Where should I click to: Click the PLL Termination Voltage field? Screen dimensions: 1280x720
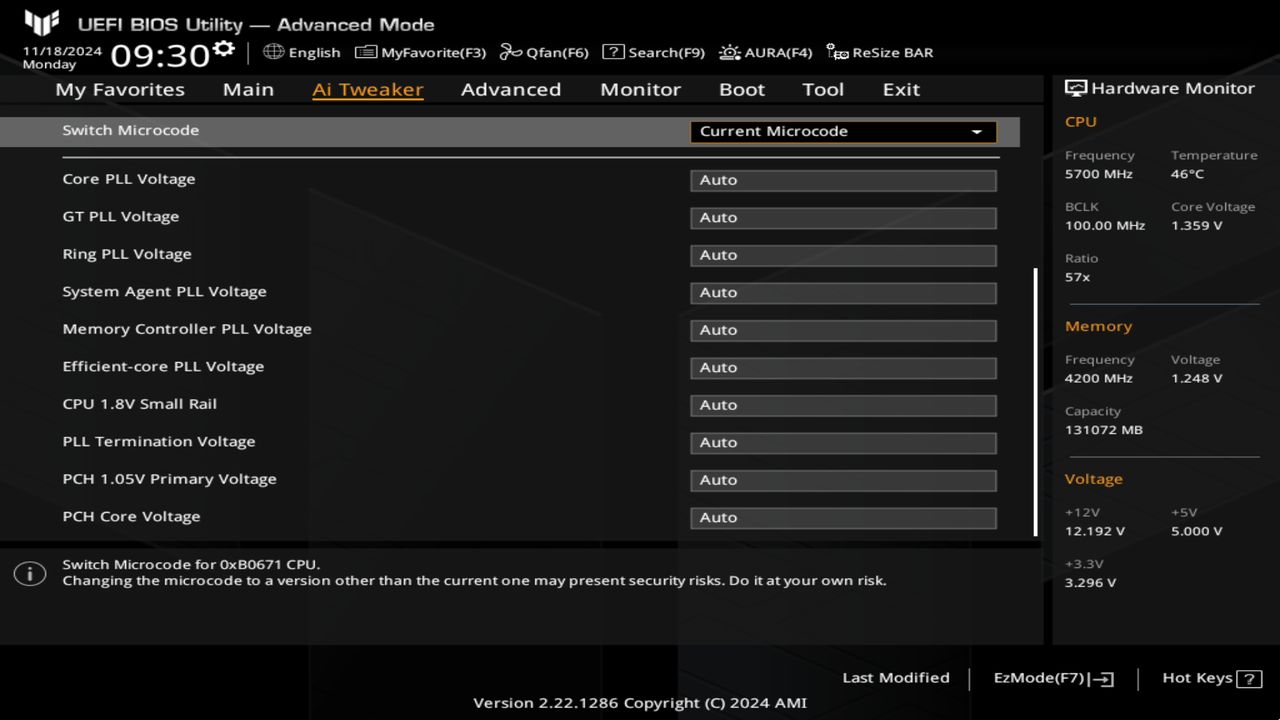pos(843,443)
